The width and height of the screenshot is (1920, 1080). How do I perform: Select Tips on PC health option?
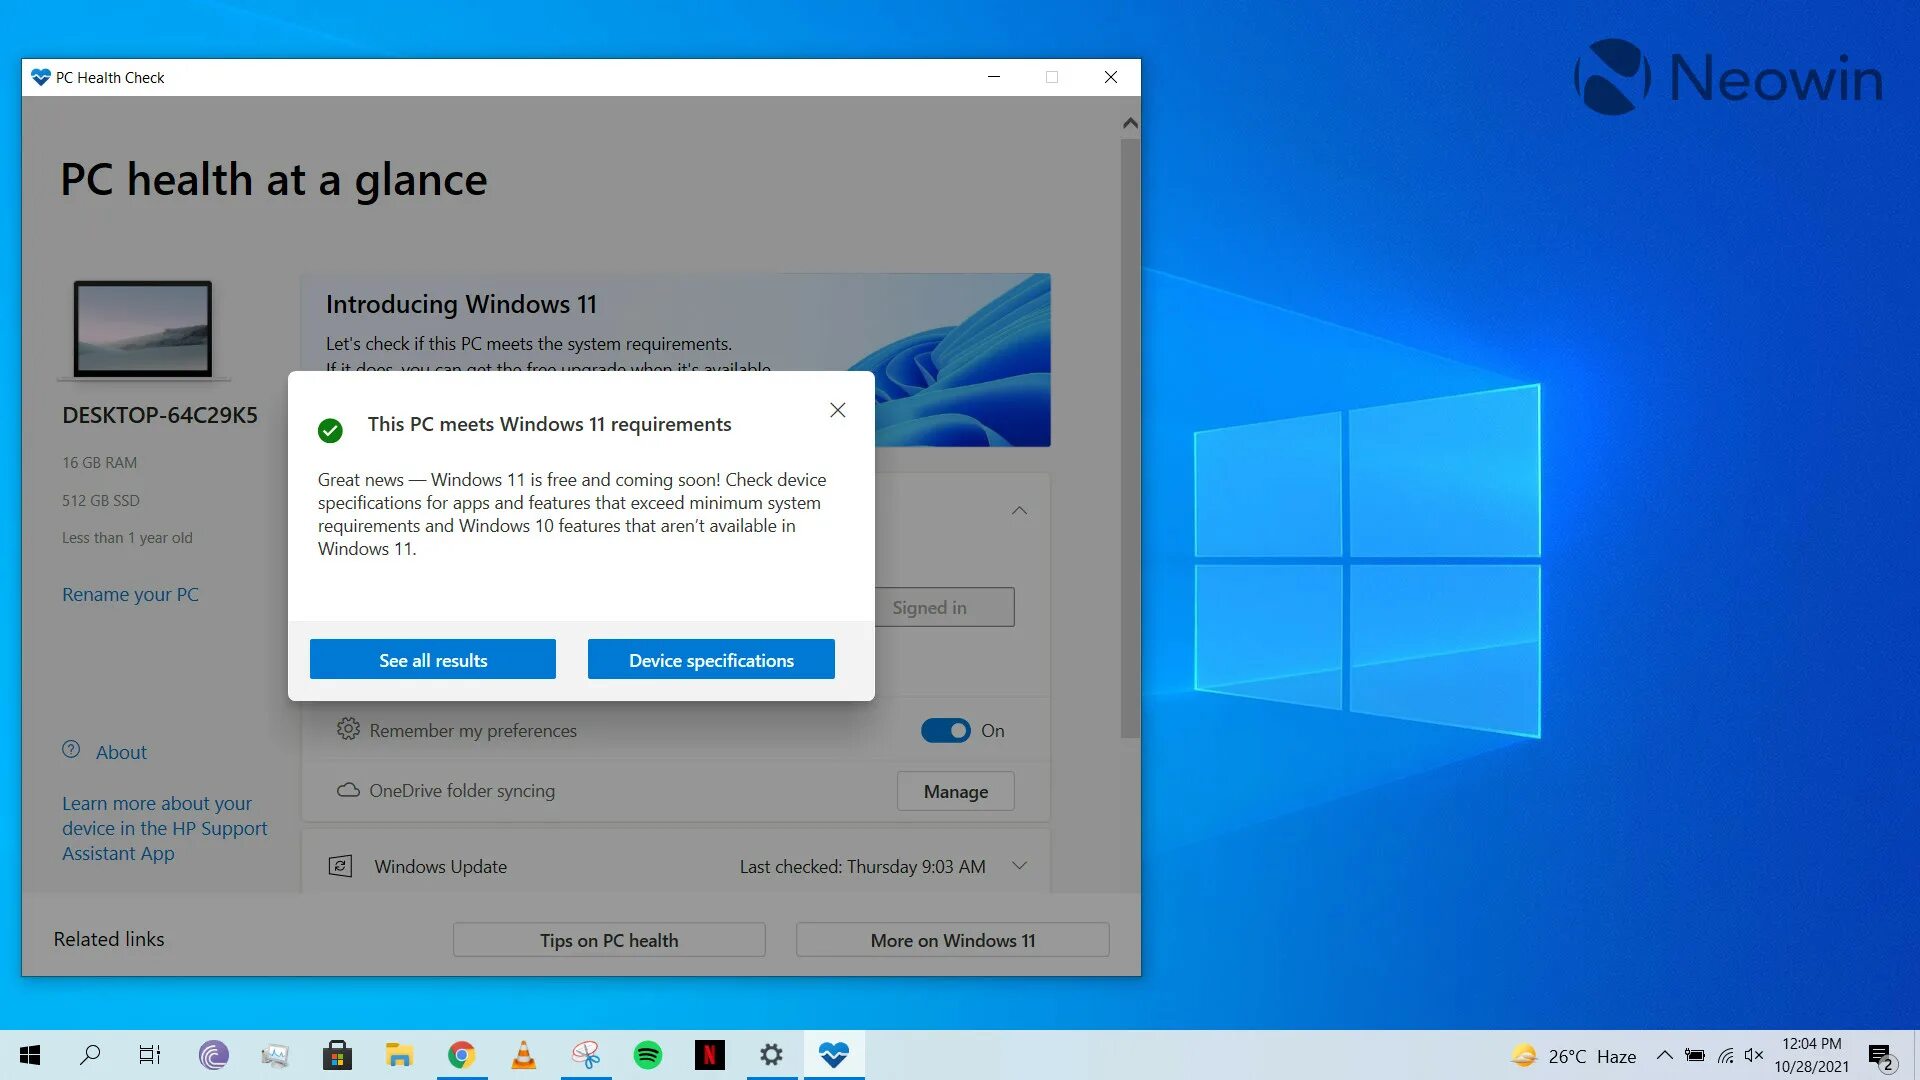pos(609,939)
